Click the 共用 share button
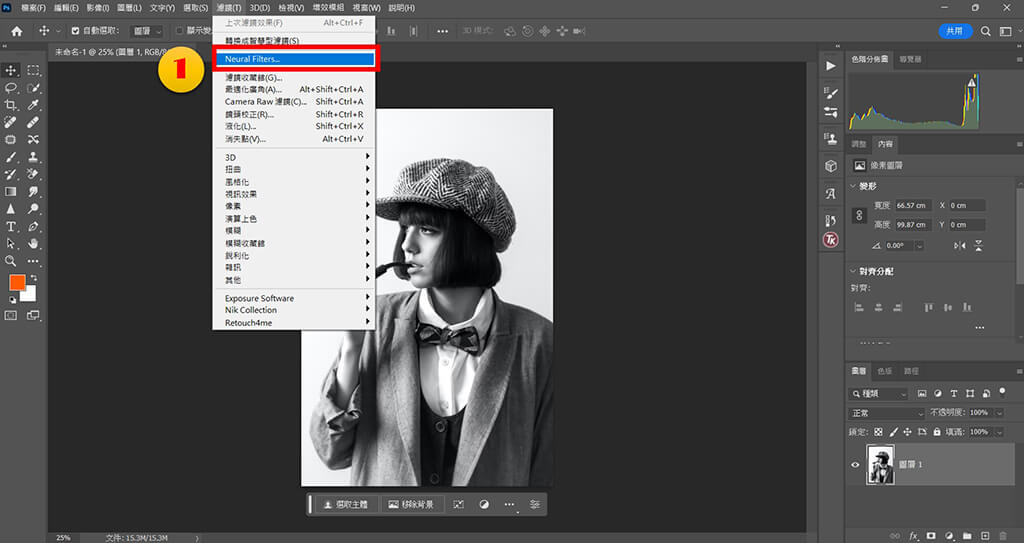Viewport: 1024px width, 543px height. coord(955,31)
